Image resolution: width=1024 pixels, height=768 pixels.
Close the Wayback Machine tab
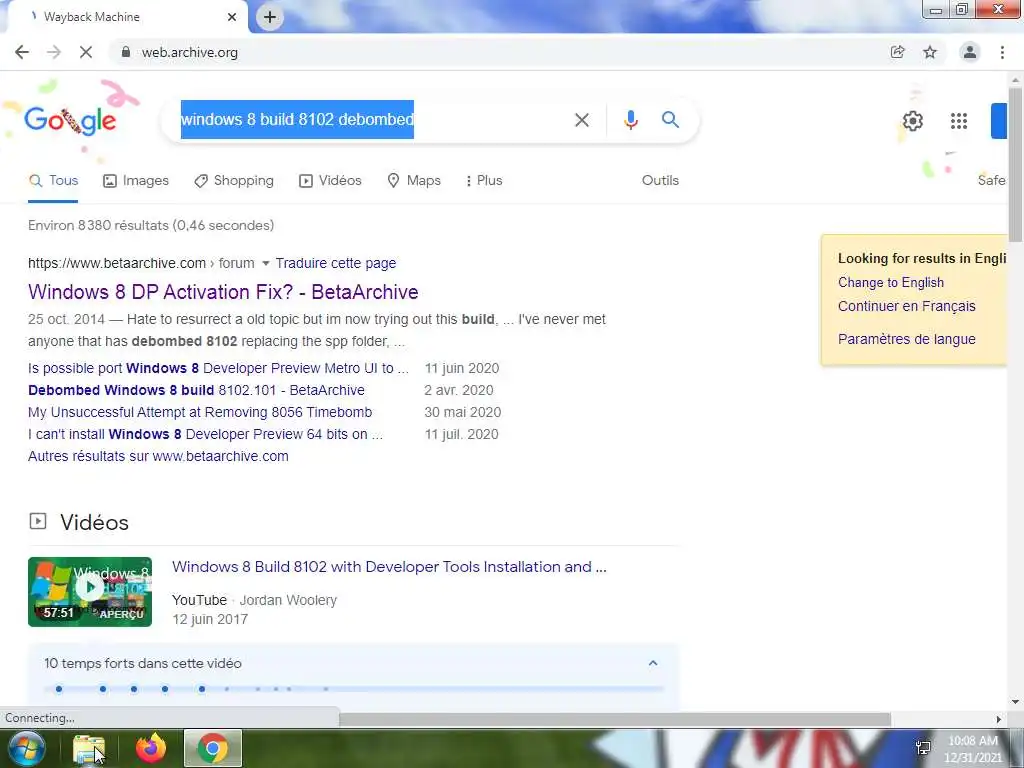pos(232,17)
